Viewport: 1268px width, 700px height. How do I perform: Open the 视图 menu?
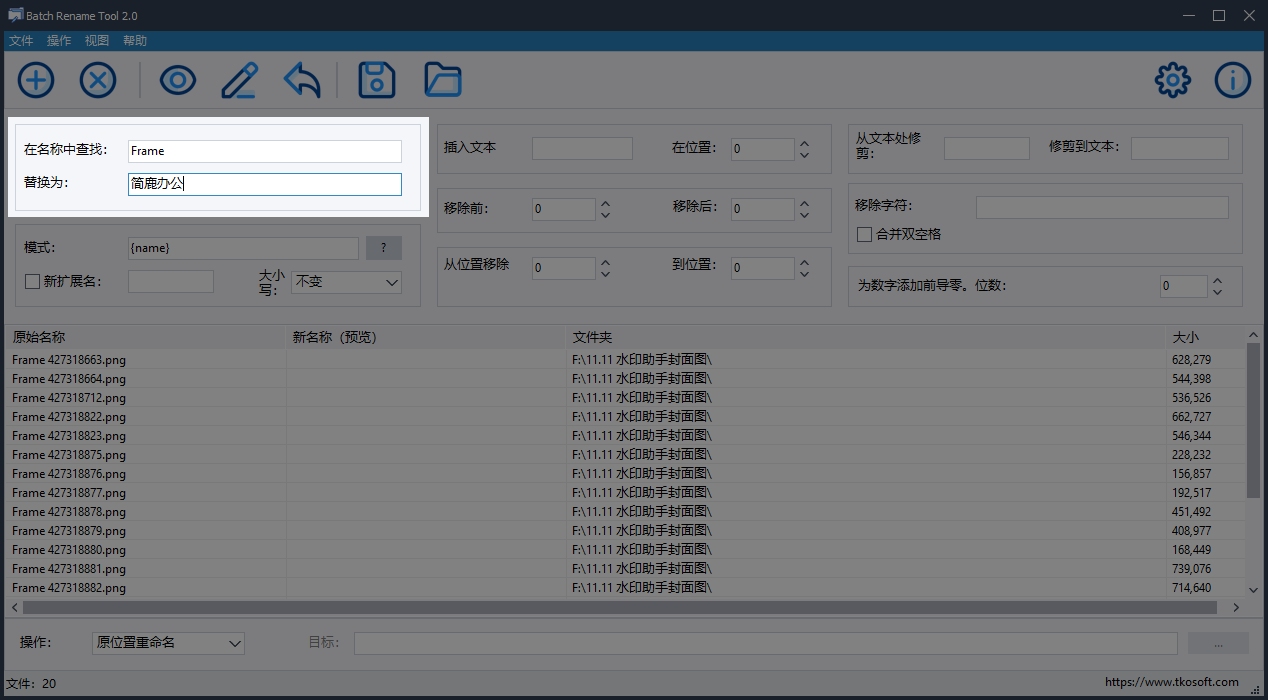click(x=97, y=41)
